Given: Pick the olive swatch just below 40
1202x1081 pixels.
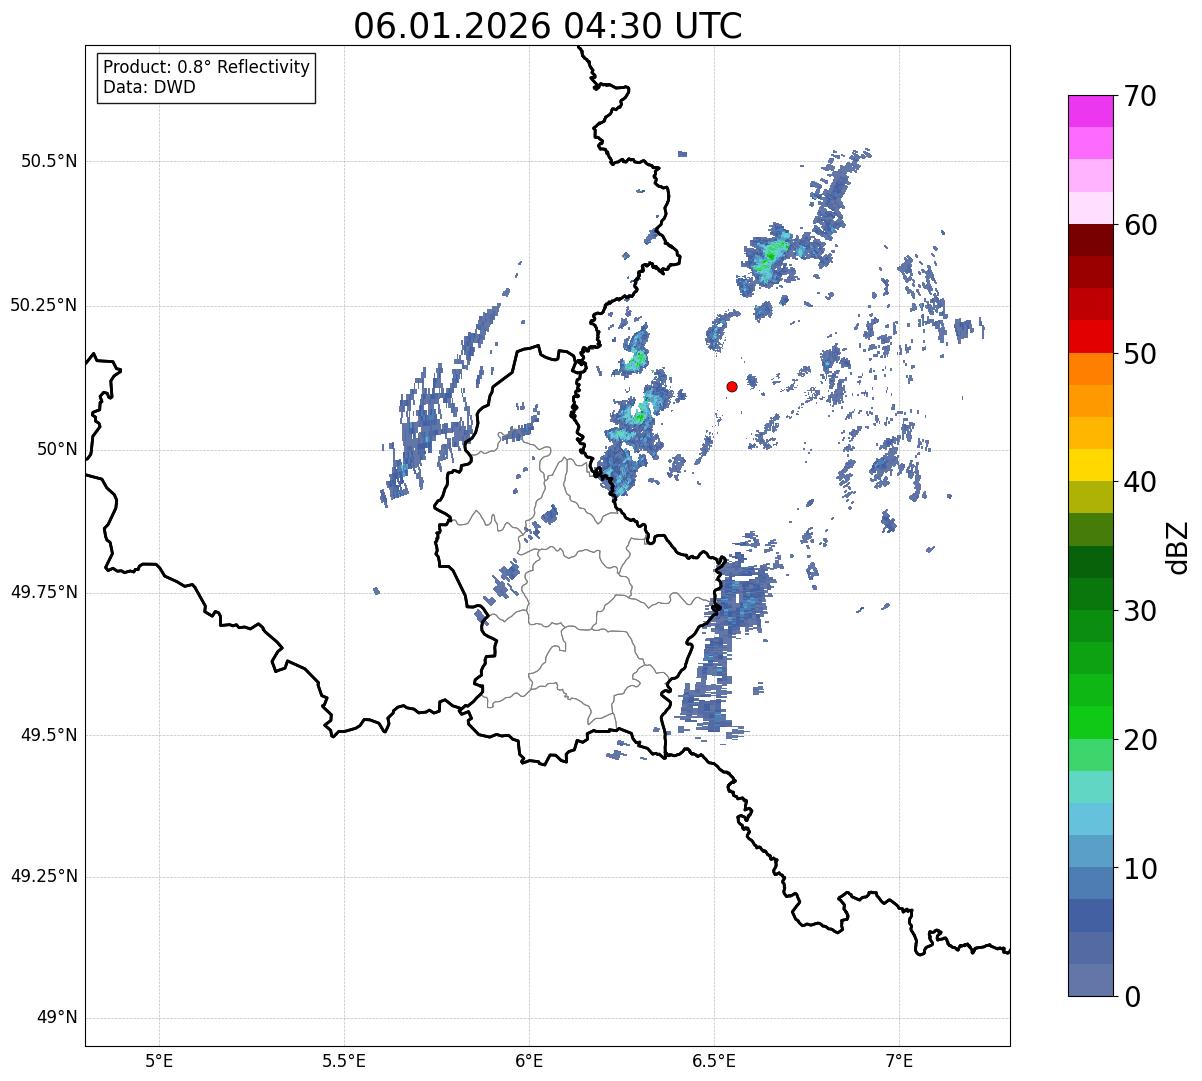Looking at the screenshot, I should pos(1091,497).
